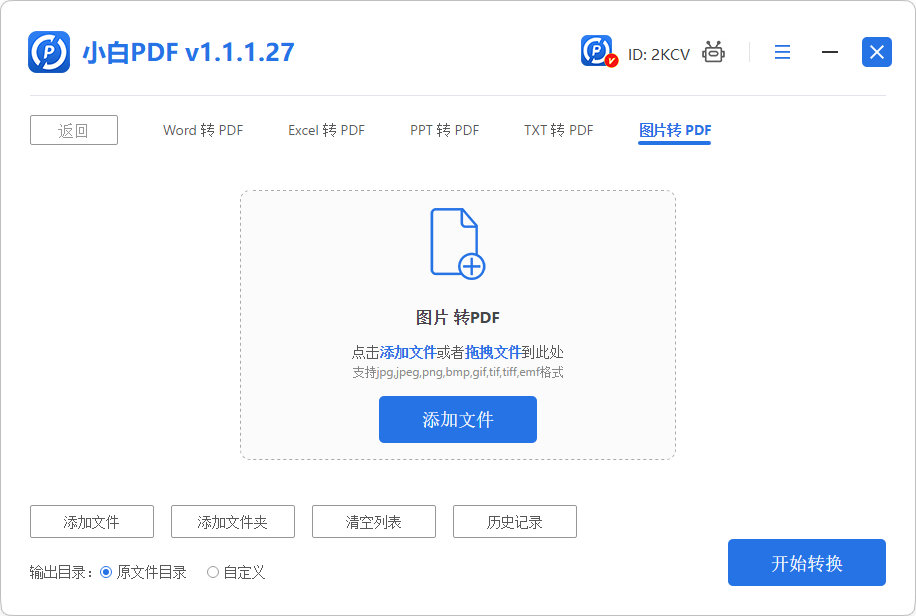Screen dimensions: 916x616
Task: Click the ID: 2KCV account text
Action: [658, 54]
